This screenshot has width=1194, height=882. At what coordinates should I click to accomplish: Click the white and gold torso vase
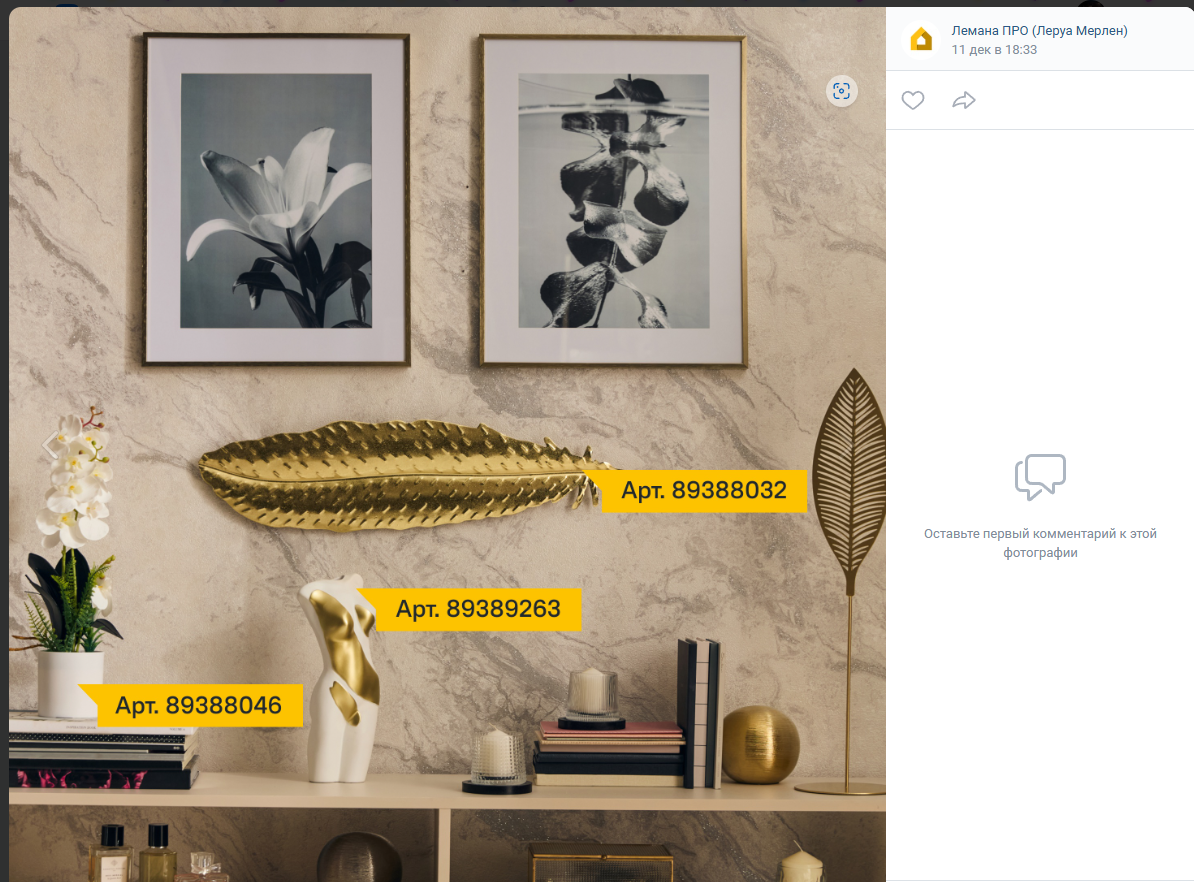pos(342,679)
